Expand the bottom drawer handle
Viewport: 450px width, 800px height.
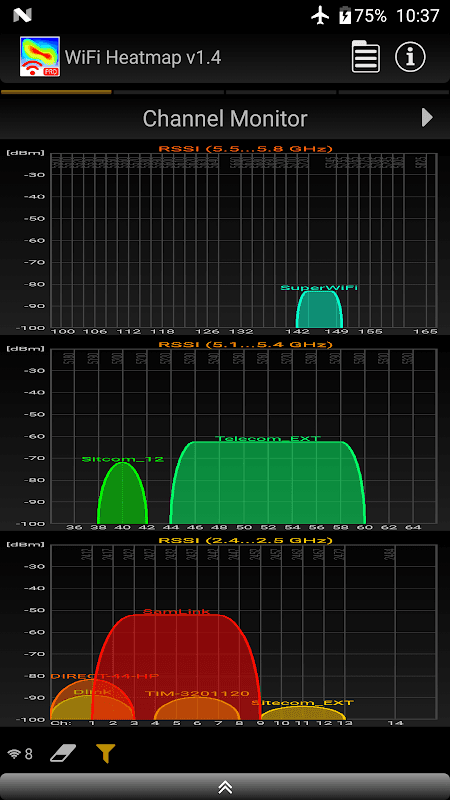click(225, 786)
